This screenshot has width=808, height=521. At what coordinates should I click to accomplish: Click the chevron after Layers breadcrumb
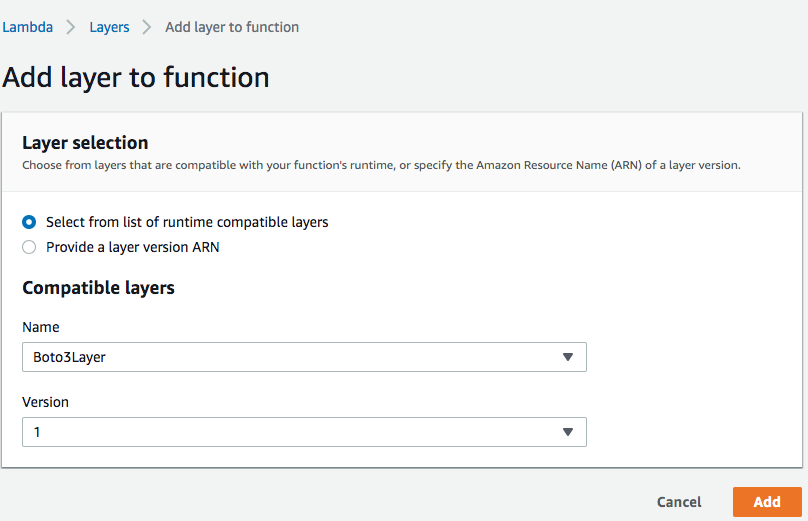click(147, 27)
